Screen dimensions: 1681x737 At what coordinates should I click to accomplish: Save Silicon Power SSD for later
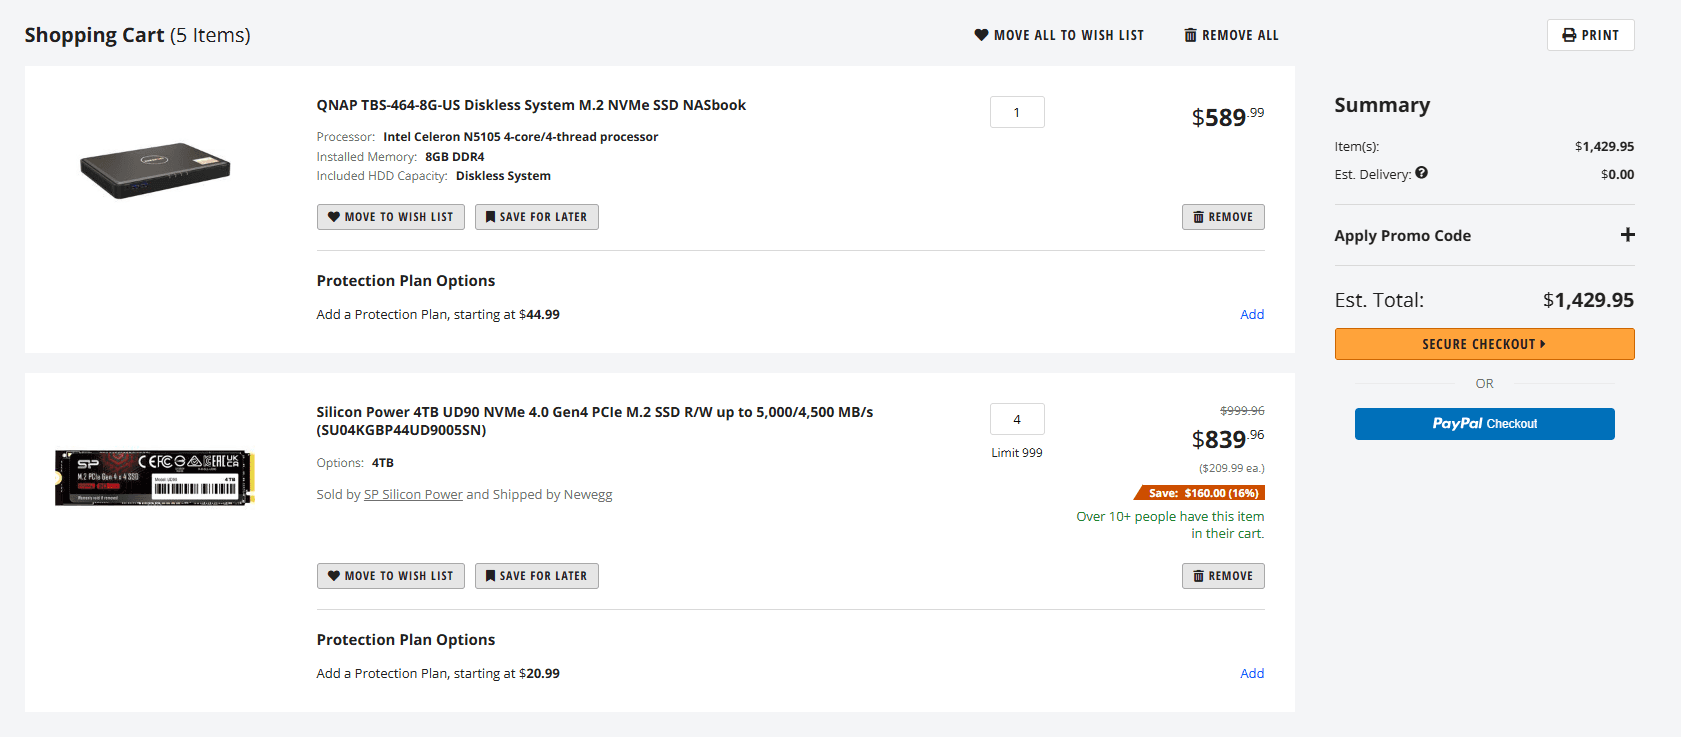coord(536,576)
